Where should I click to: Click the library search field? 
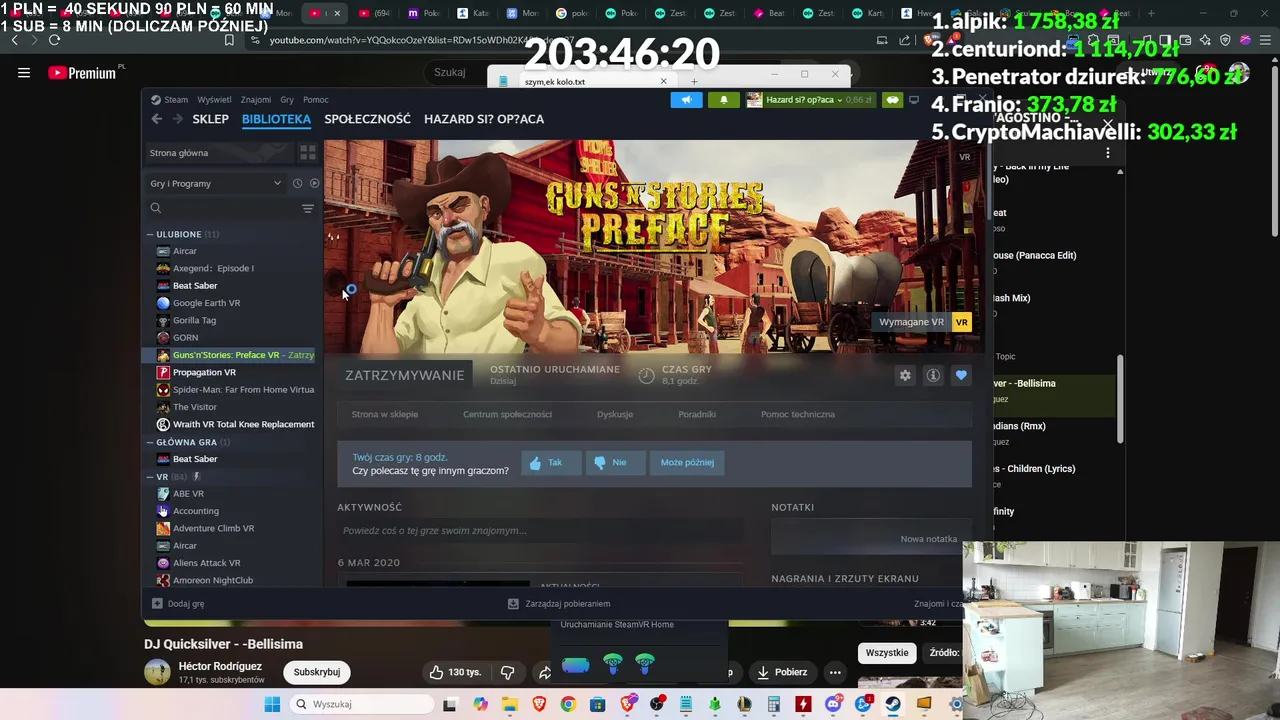pos(225,208)
